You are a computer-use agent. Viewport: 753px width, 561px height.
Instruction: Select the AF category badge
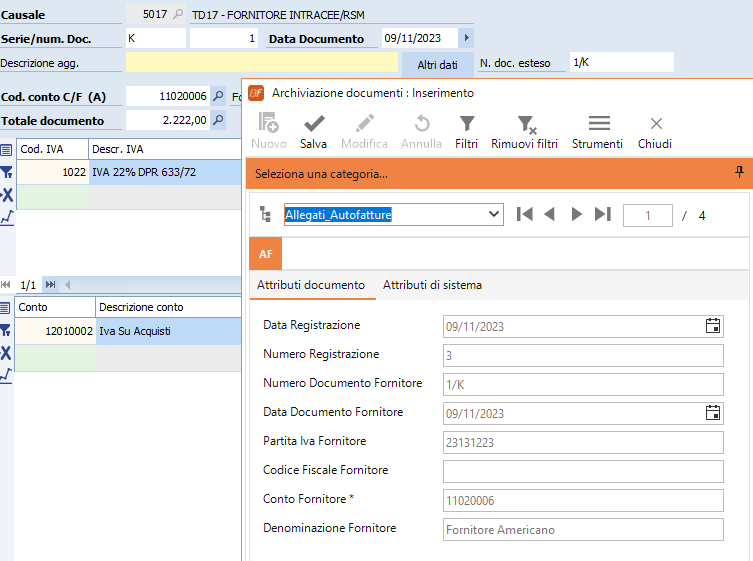coord(266,254)
